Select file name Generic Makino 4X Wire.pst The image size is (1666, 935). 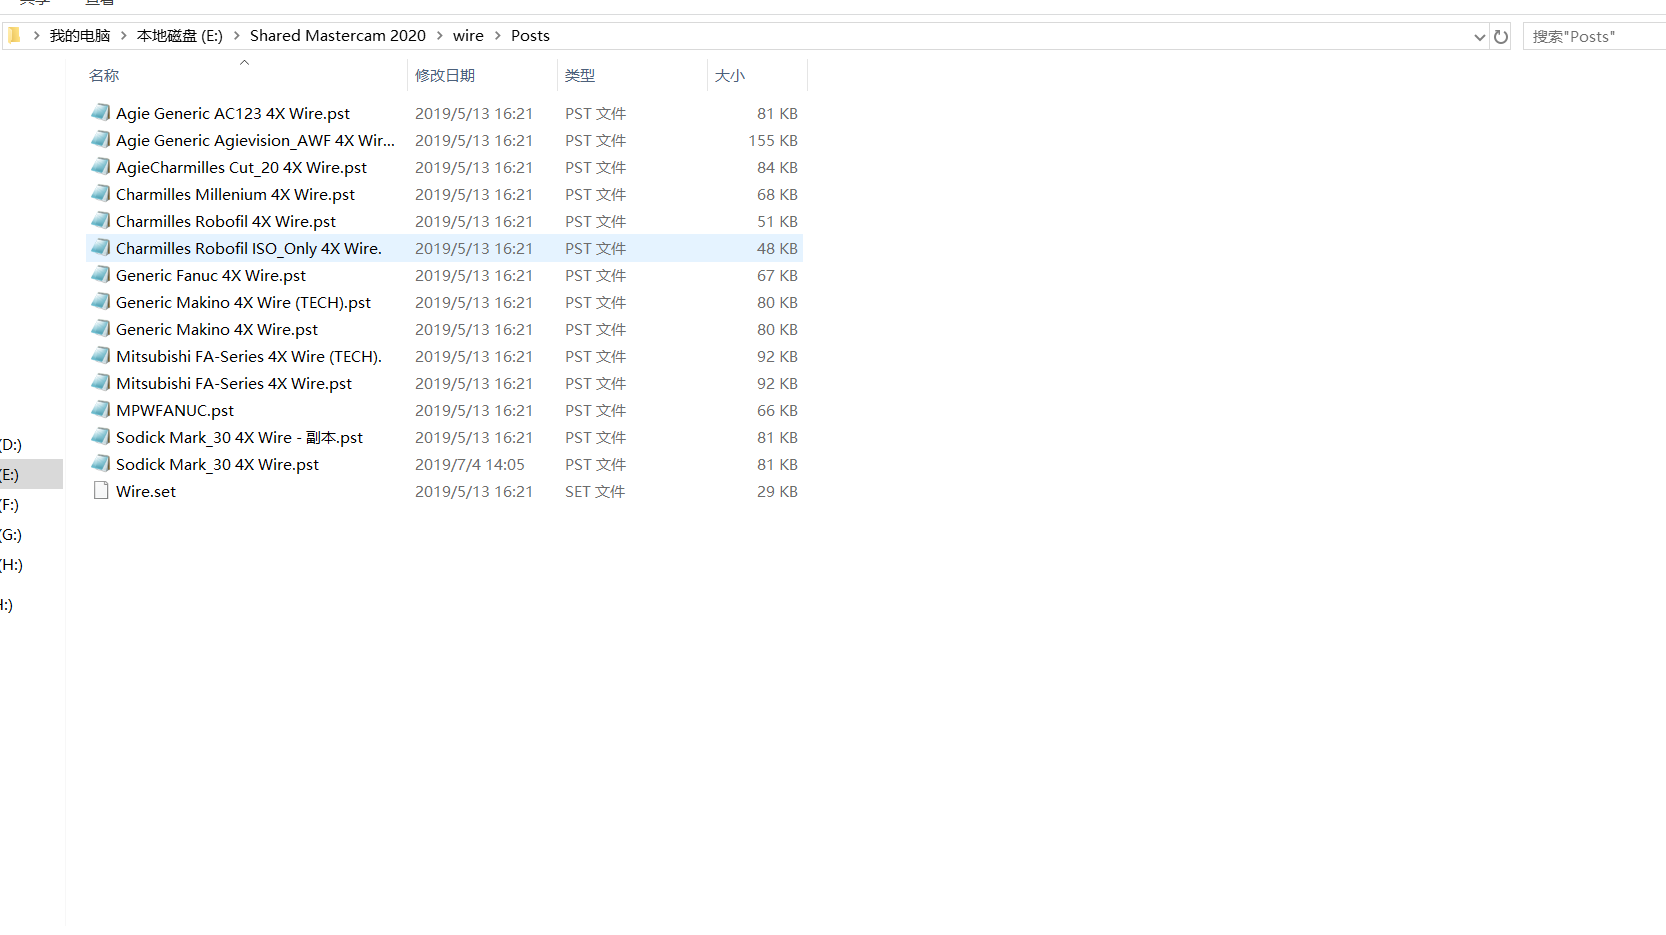click(x=217, y=330)
